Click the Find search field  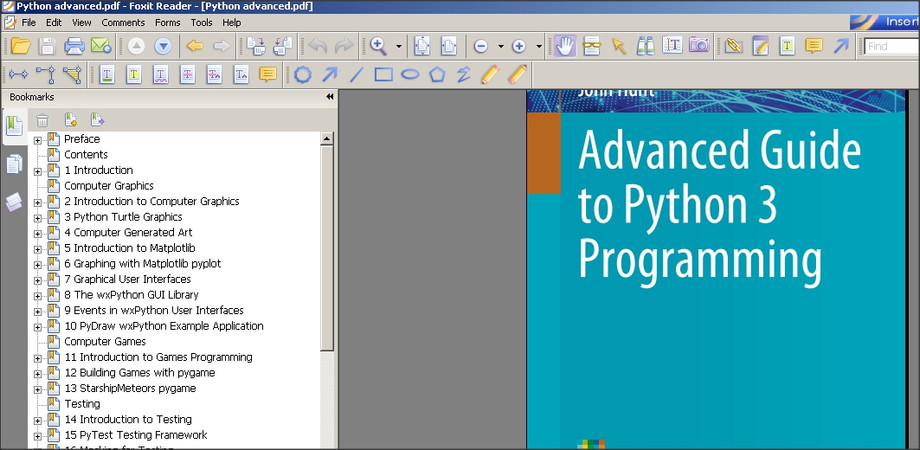tap(890, 46)
